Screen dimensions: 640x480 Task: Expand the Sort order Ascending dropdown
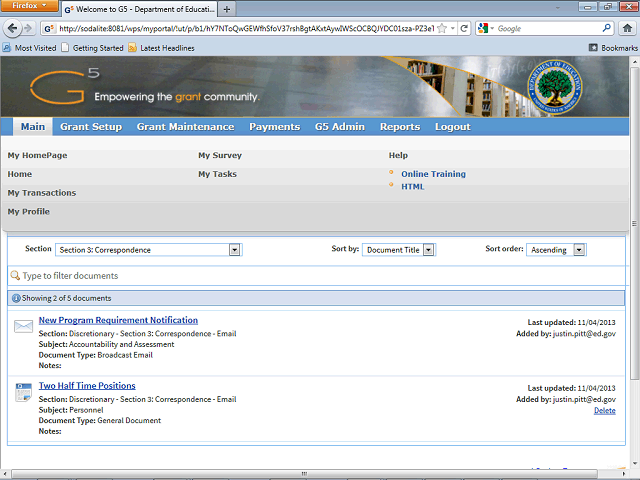point(579,249)
